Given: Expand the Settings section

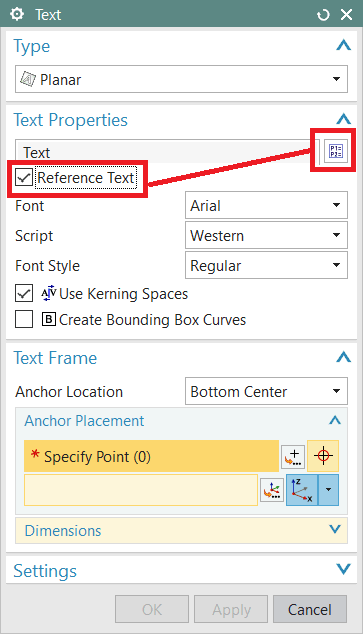Looking at the screenshot, I should (343, 570).
